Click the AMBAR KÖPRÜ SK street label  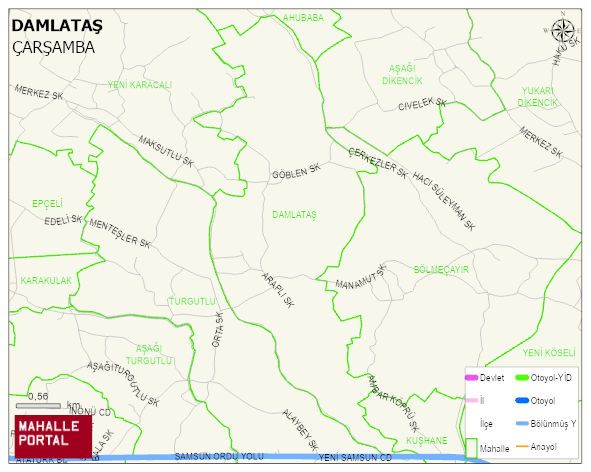[393, 403]
